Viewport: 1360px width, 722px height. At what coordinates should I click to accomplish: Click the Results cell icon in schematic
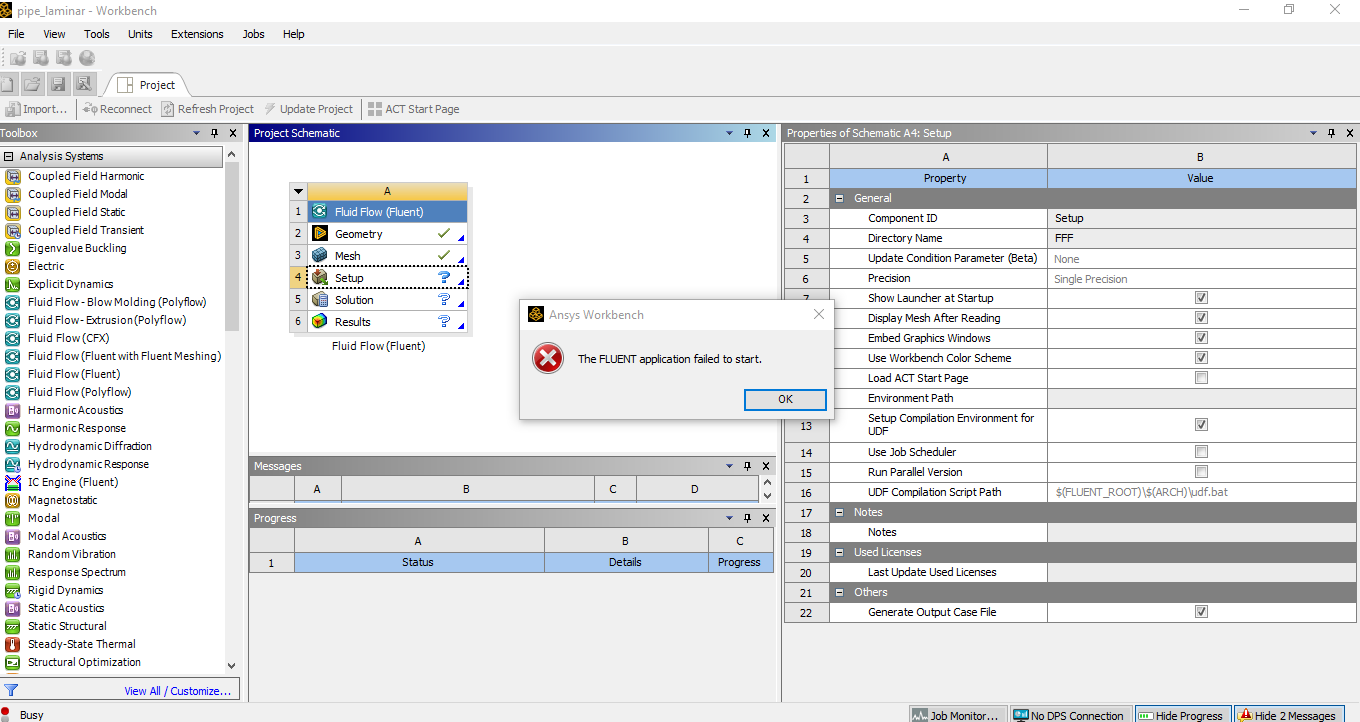pos(319,322)
